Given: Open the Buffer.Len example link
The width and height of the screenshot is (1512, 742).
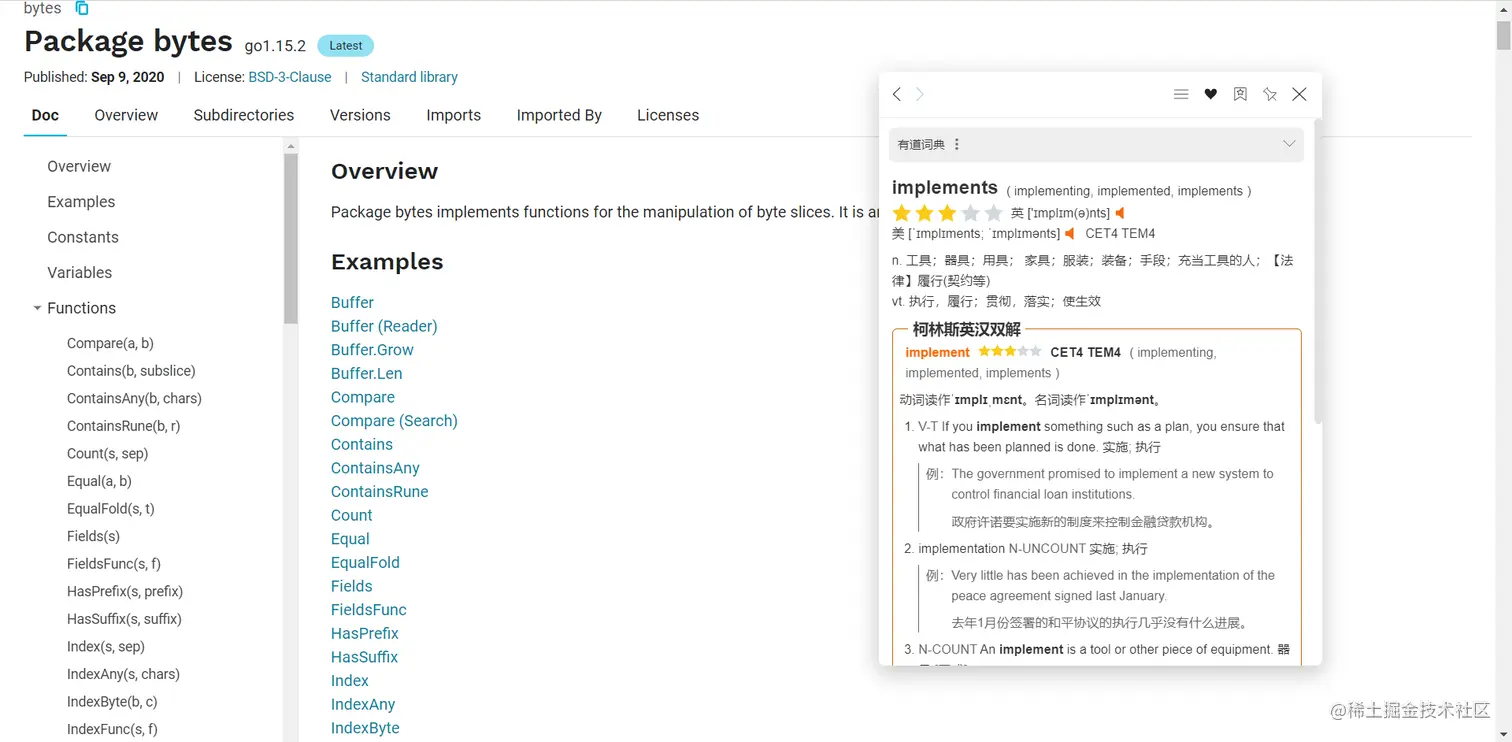Looking at the screenshot, I should (367, 373).
